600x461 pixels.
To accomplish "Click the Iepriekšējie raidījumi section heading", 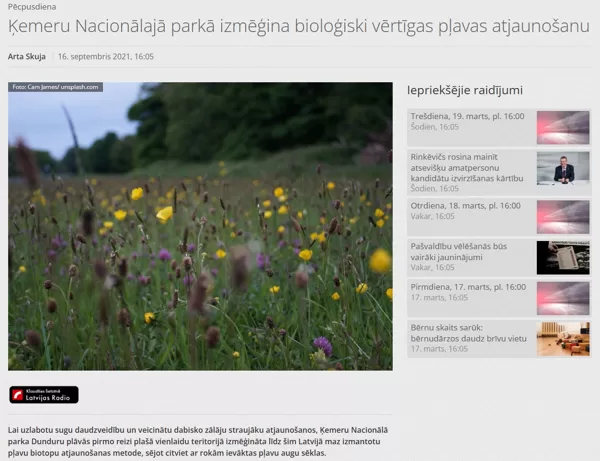I will click(x=465, y=90).
